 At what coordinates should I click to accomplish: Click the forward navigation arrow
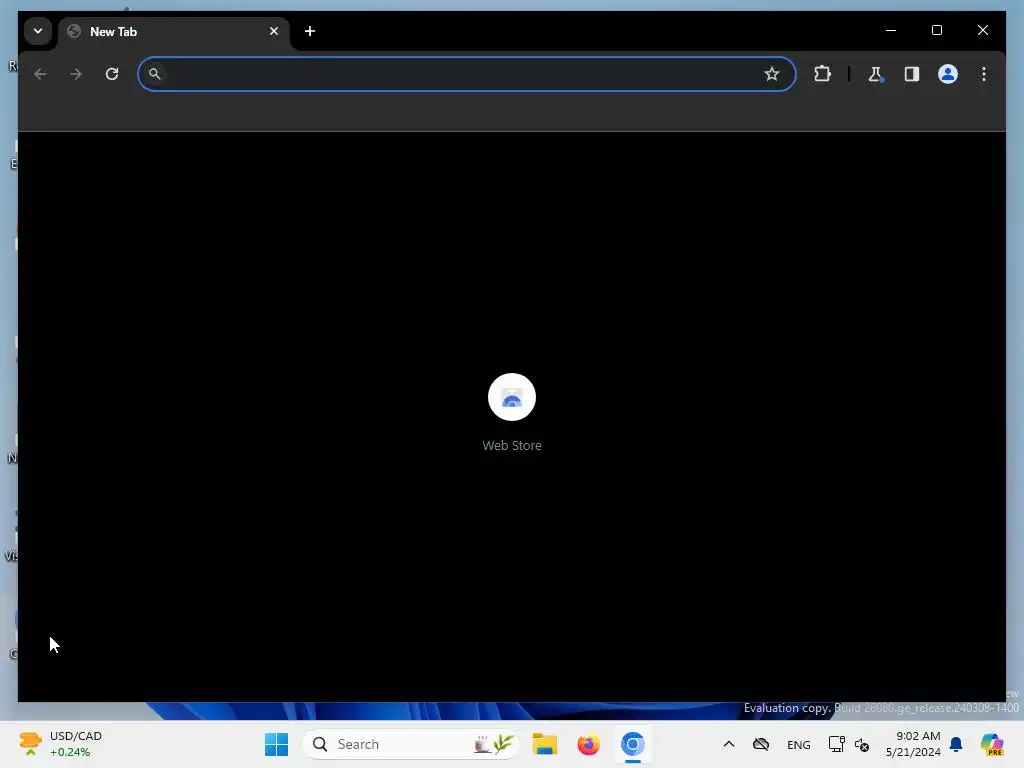pyautogui.click(x=76, y=74)
